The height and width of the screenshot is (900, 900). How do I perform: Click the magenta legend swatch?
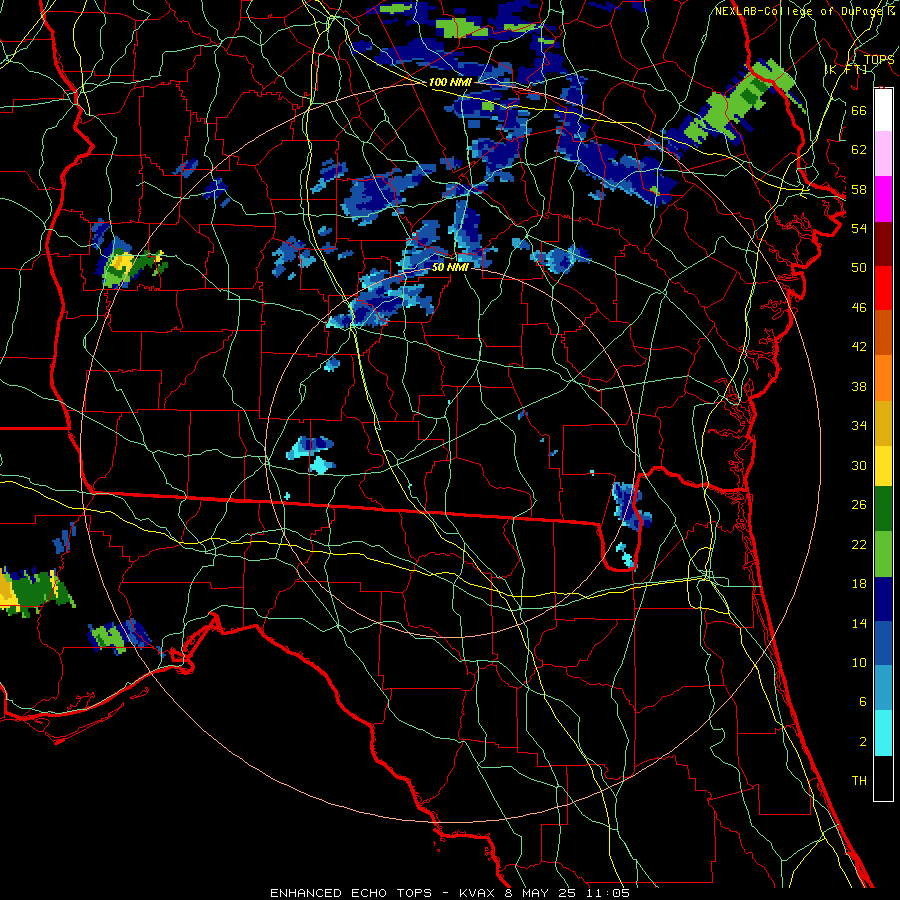(883, 199)
